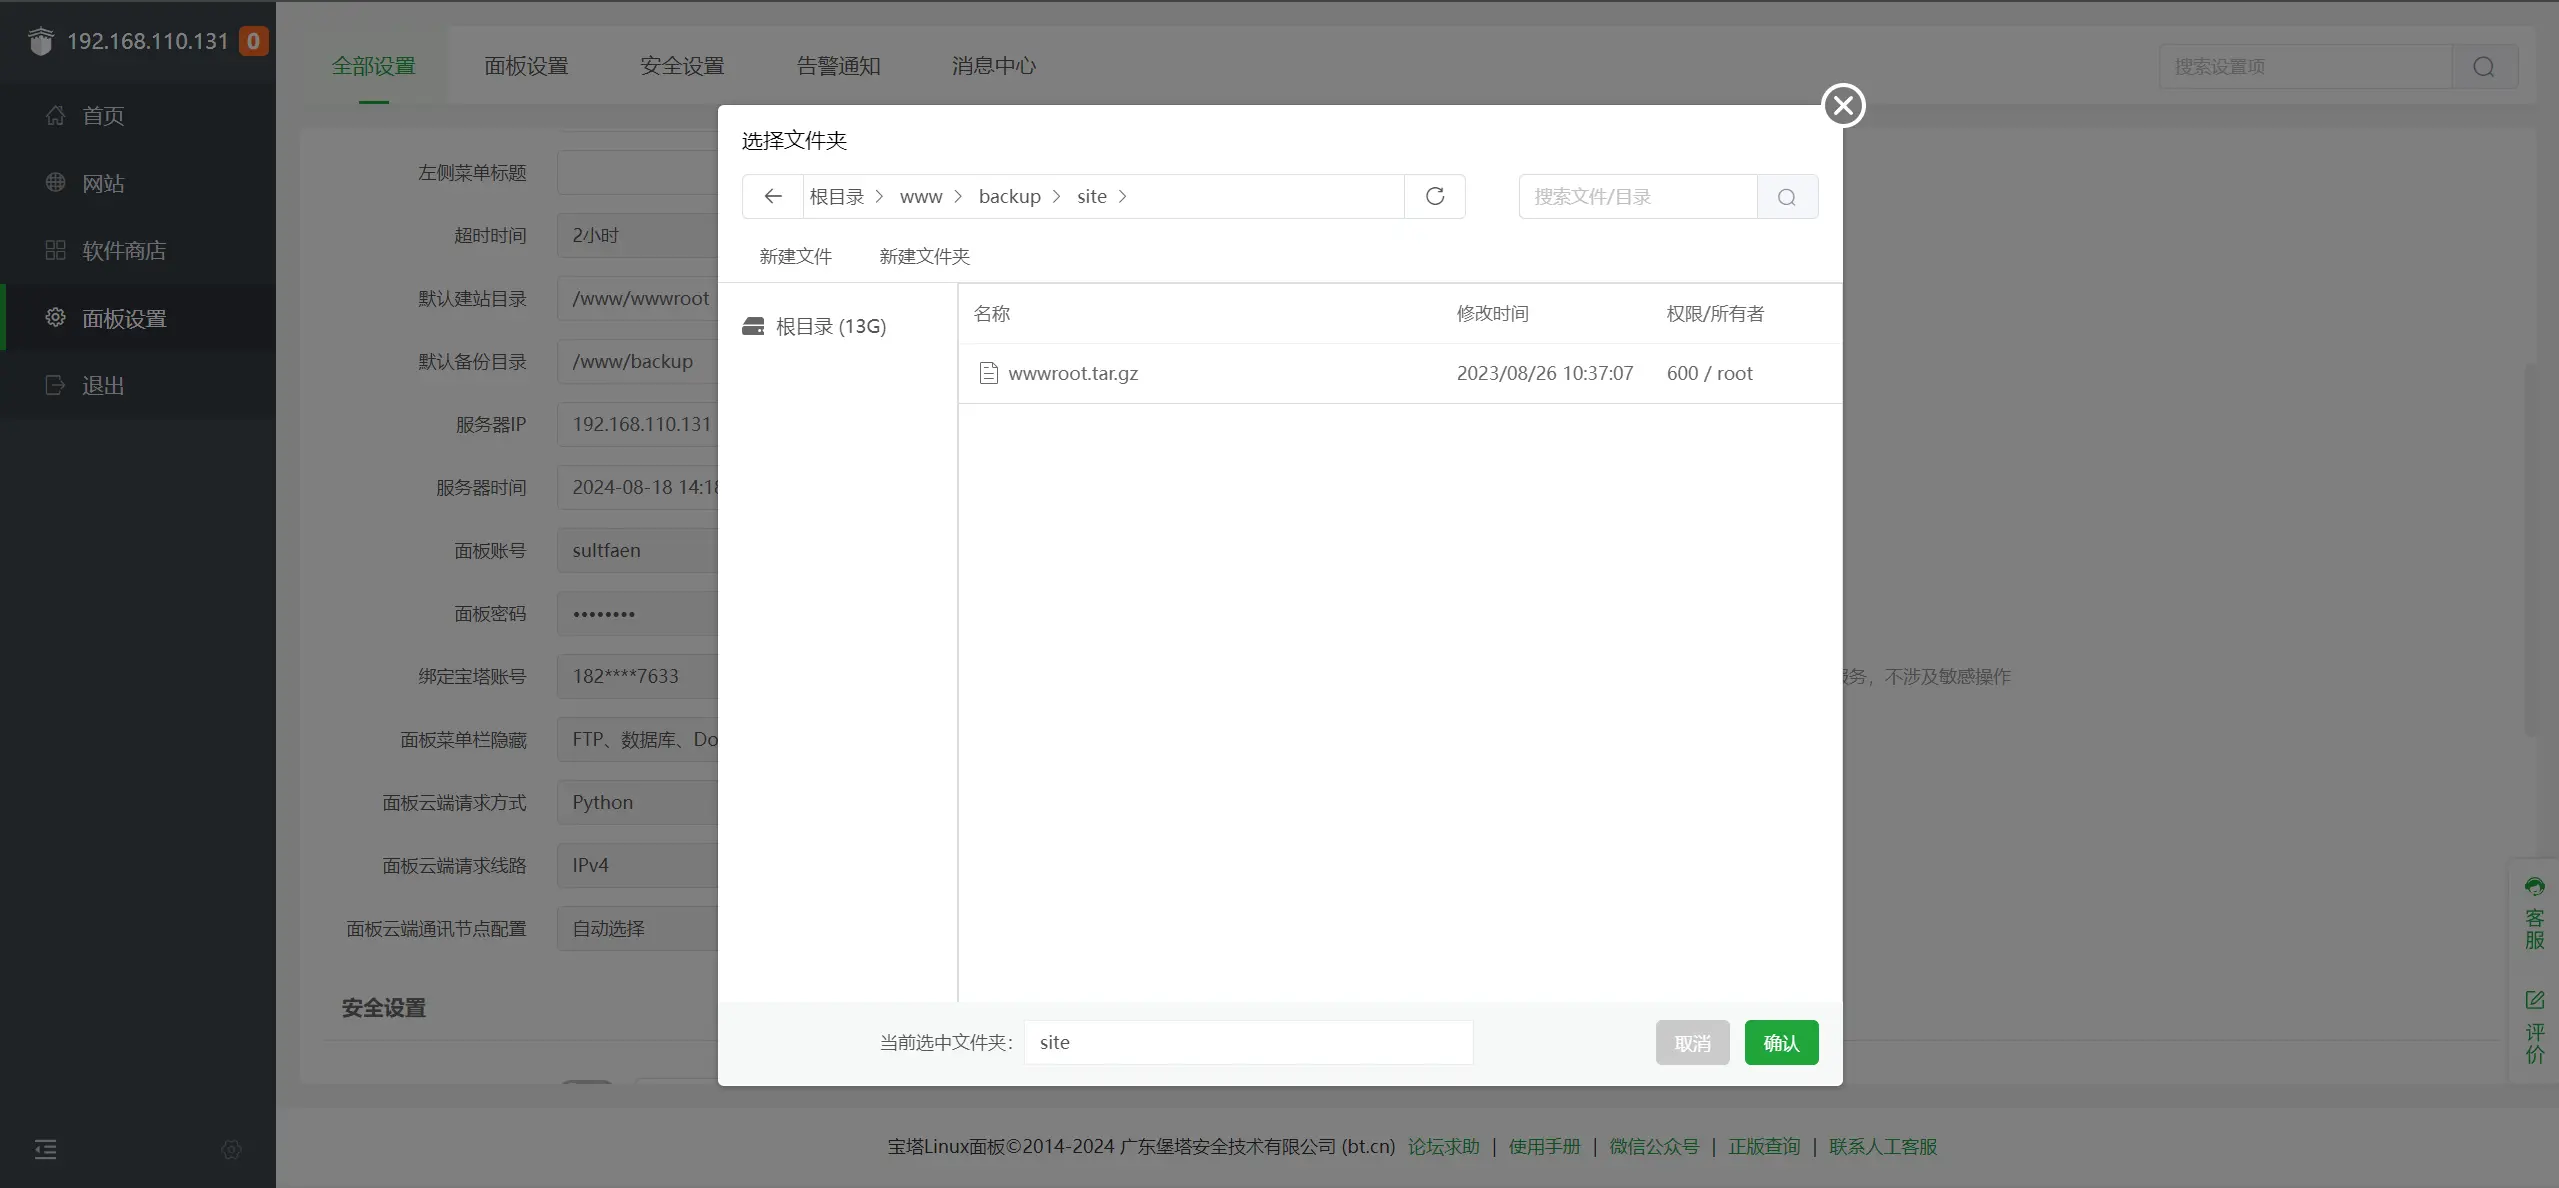Viewport: 2559px width, 1188px height.
Task: Click the evaluation edit icon on right
Action: 2534,999
